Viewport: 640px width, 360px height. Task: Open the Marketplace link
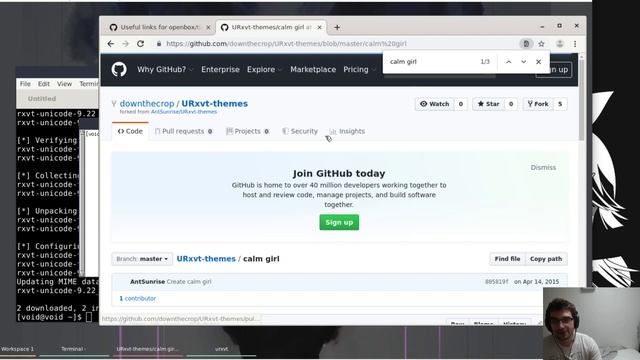click(313, 69)
